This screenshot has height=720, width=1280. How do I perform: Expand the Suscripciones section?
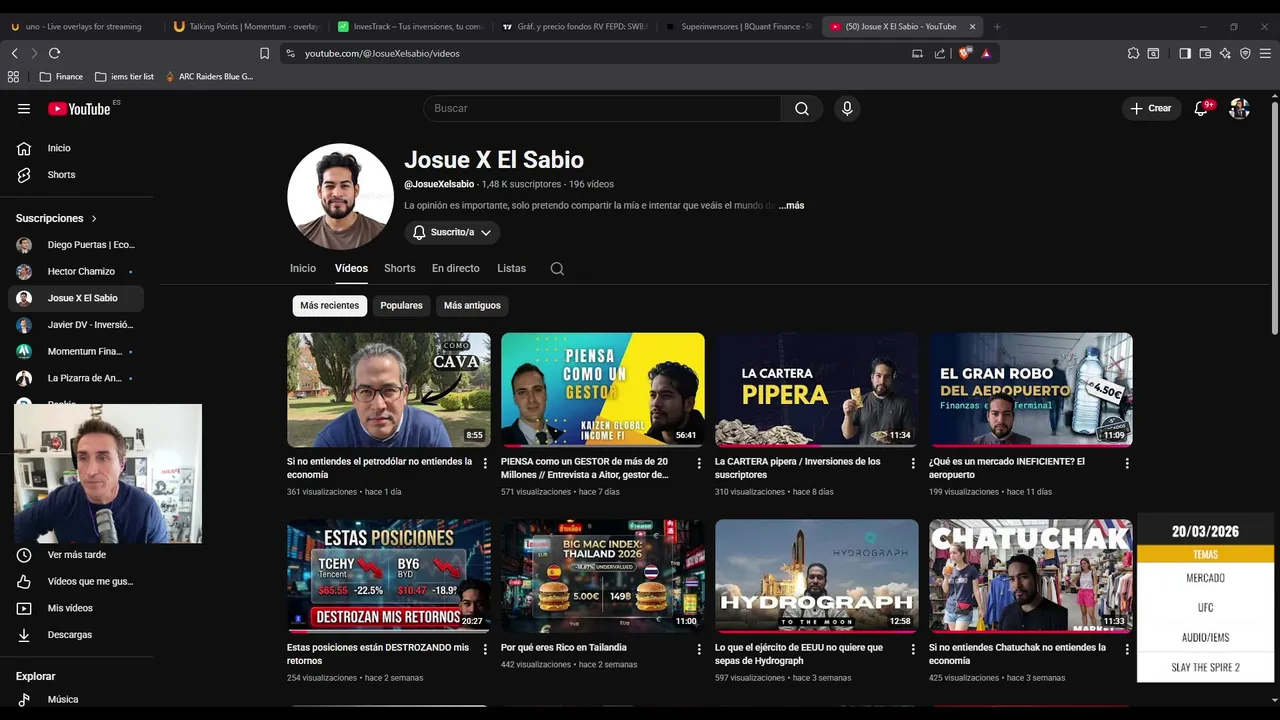[x=57, y=218]
